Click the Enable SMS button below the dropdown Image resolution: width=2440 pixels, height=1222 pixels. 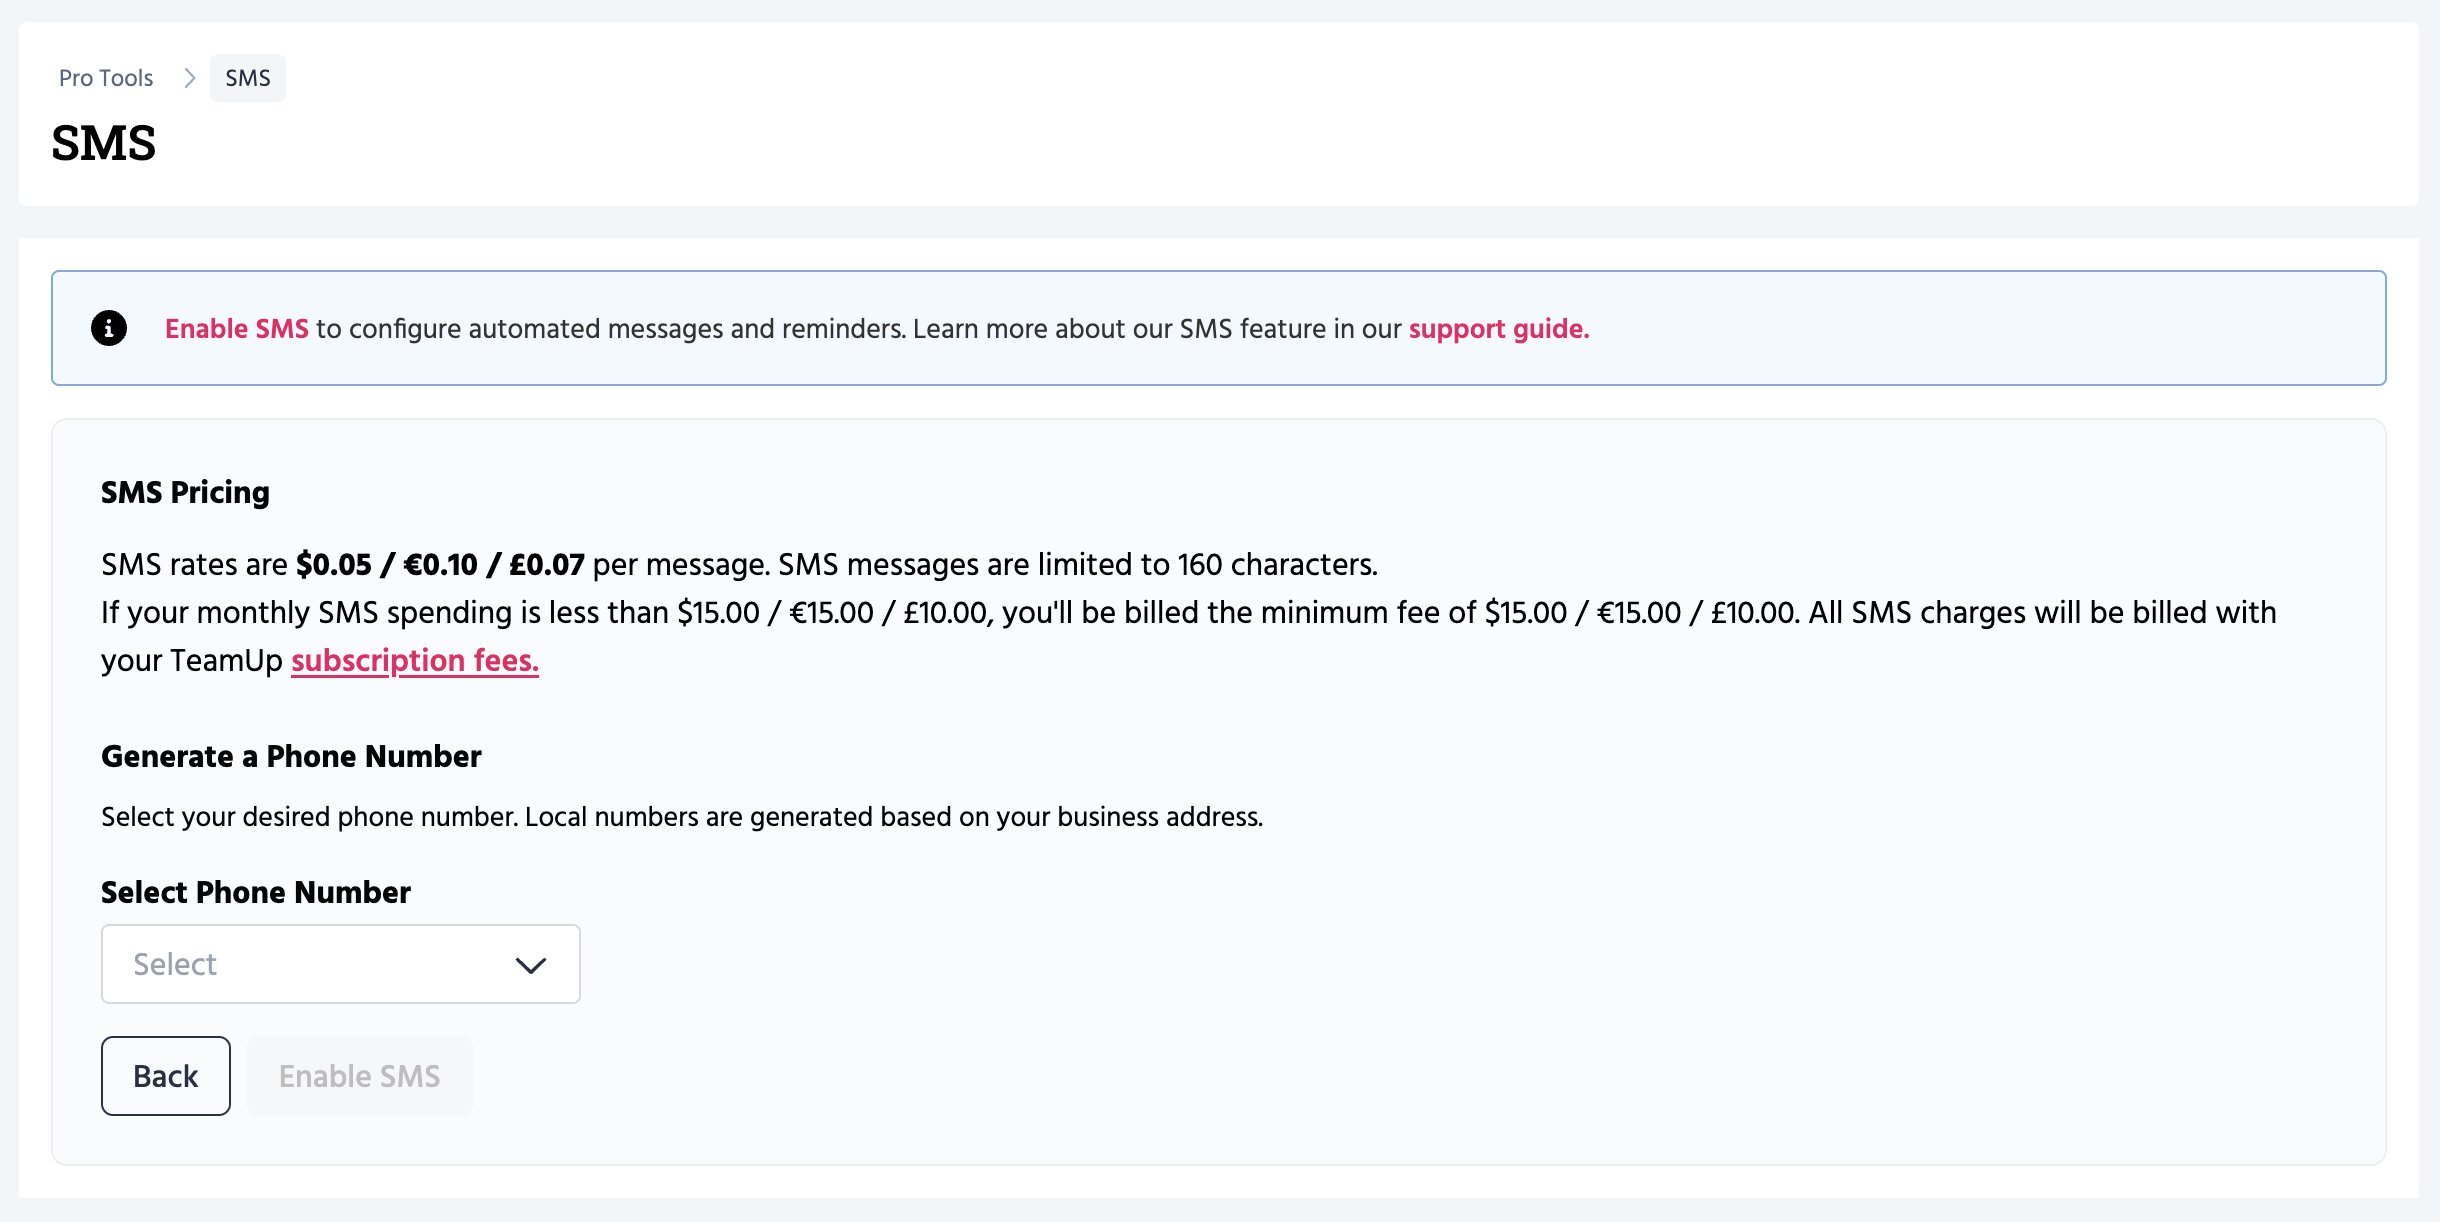click(x=359, y=1076)
